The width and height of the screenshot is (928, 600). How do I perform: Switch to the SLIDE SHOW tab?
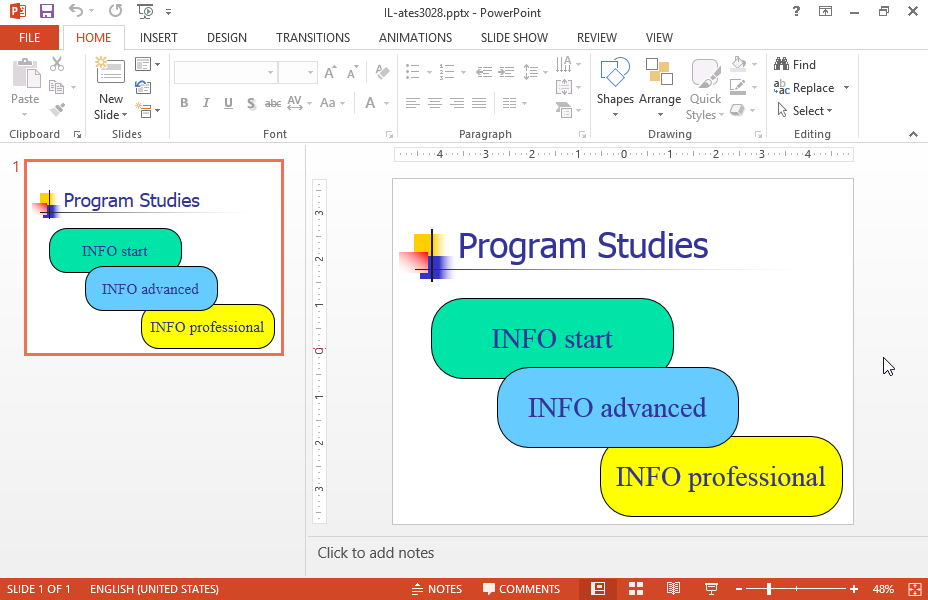click(x=514, y=38)
